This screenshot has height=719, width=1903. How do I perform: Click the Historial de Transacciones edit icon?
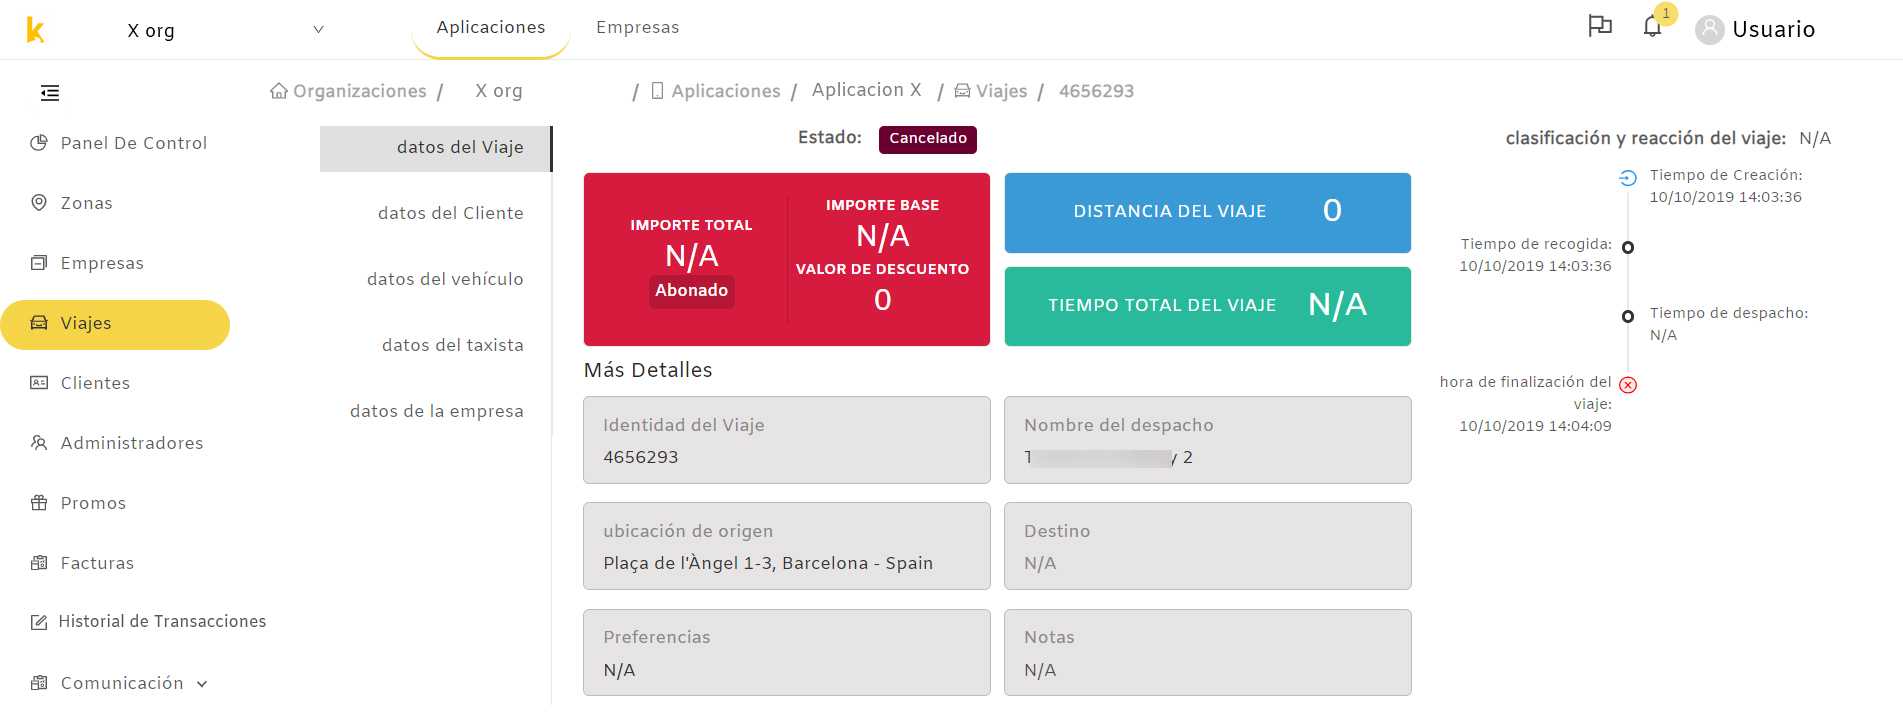click(x=39, y=622)
